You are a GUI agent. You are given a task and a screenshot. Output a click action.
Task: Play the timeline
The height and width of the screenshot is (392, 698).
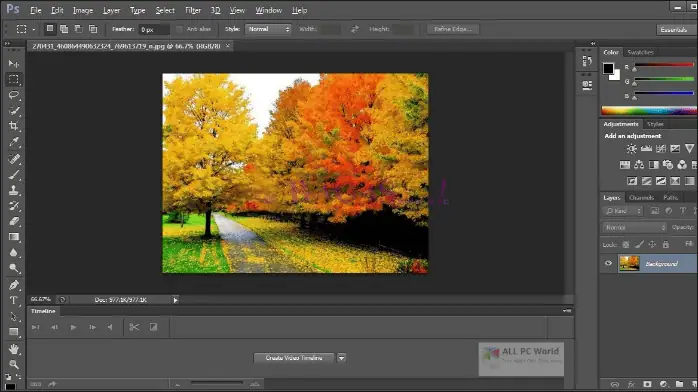[x=73, y=327]
